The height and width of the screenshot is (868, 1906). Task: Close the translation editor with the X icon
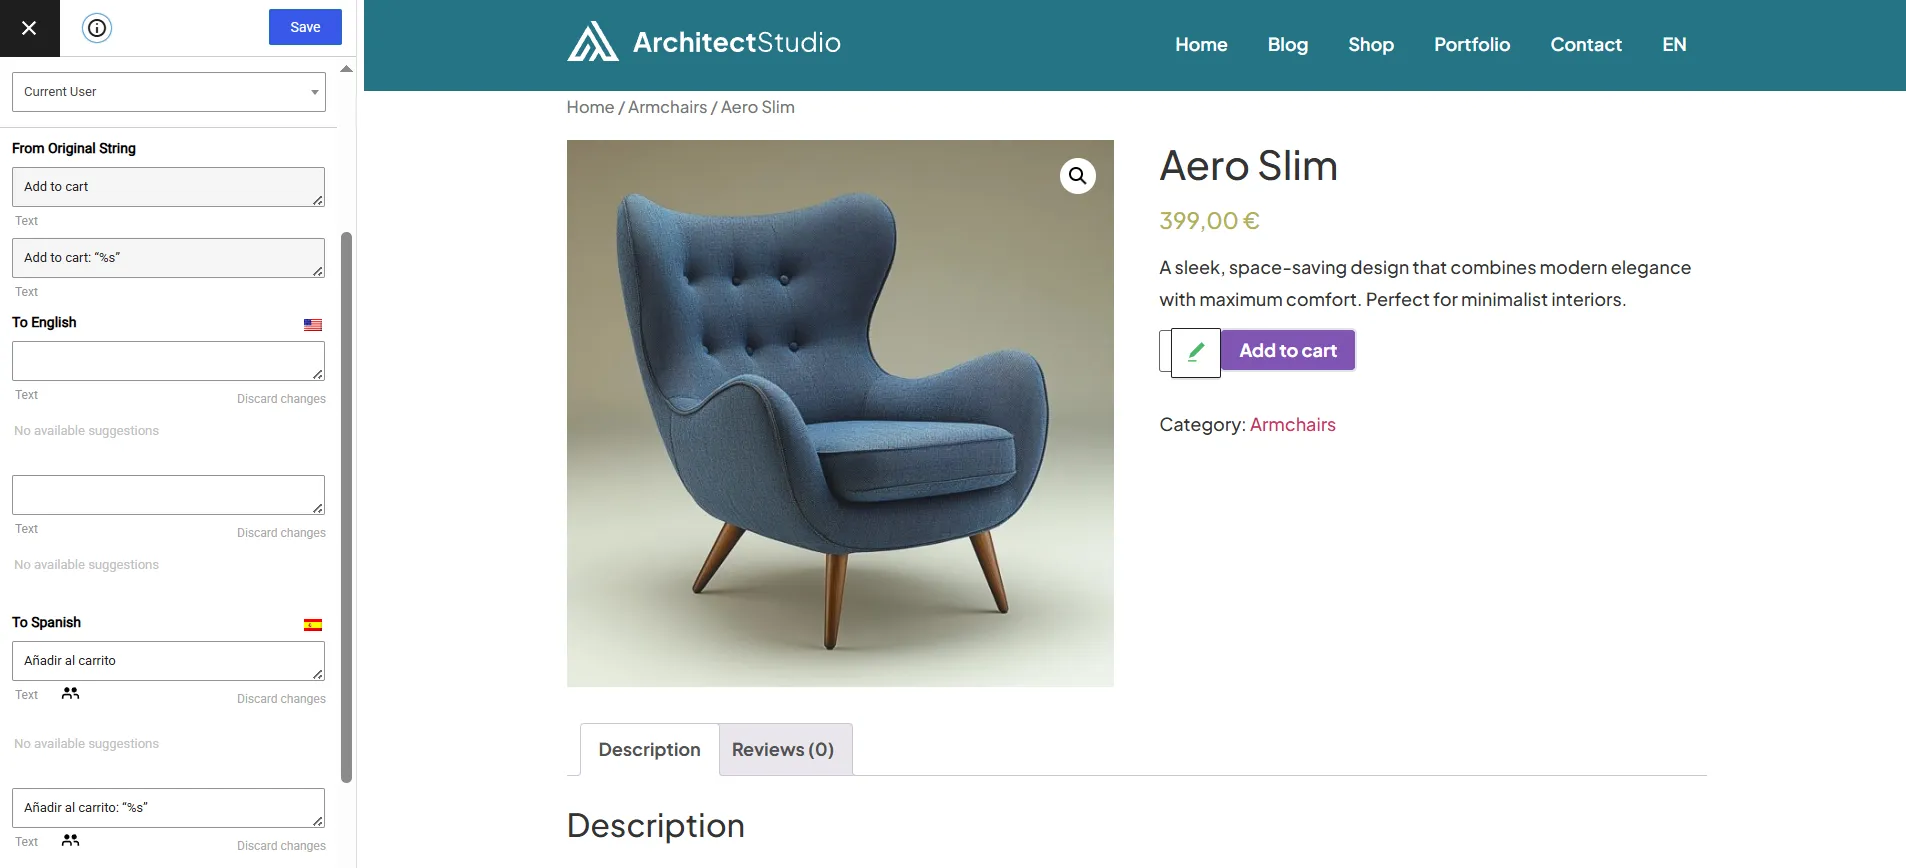29,28
